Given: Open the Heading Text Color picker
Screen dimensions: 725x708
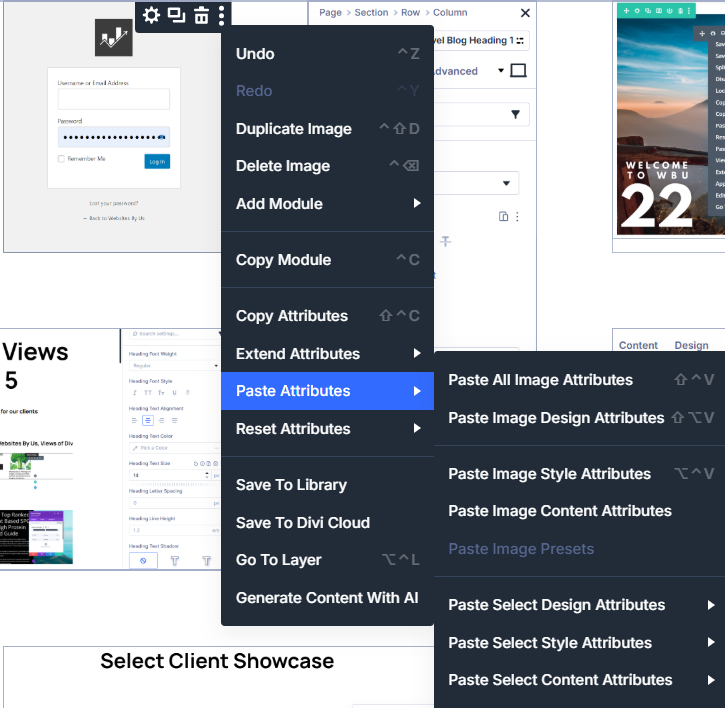Looking at the screenshot, I should (174, 448).
